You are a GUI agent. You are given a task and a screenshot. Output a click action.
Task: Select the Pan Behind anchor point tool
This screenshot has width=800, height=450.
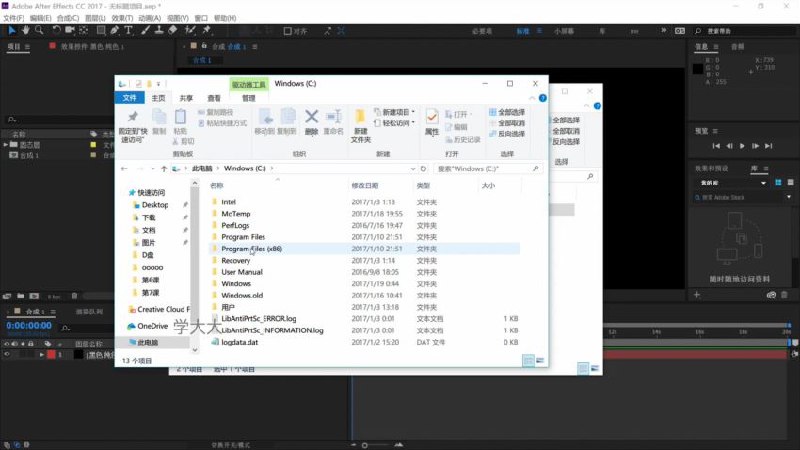pyautogui.click(x=84, y=31)
